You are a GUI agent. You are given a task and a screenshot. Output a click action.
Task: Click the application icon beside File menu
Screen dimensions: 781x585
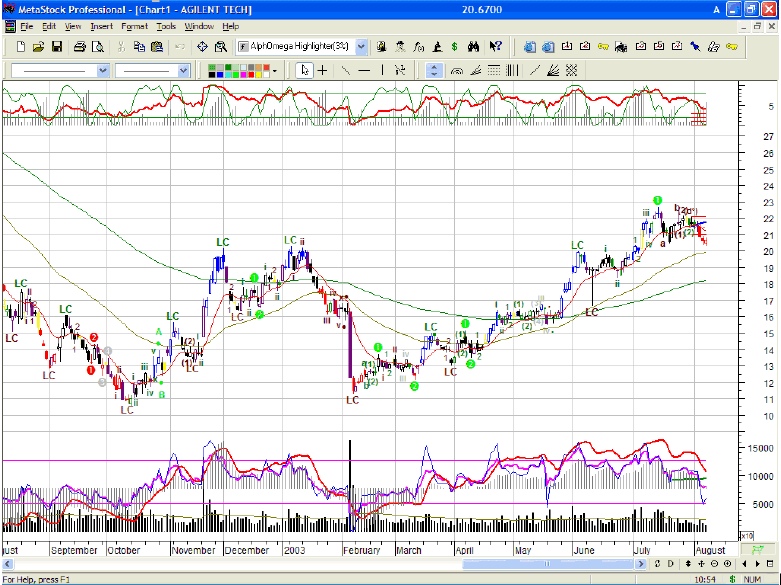click(10, 26)
